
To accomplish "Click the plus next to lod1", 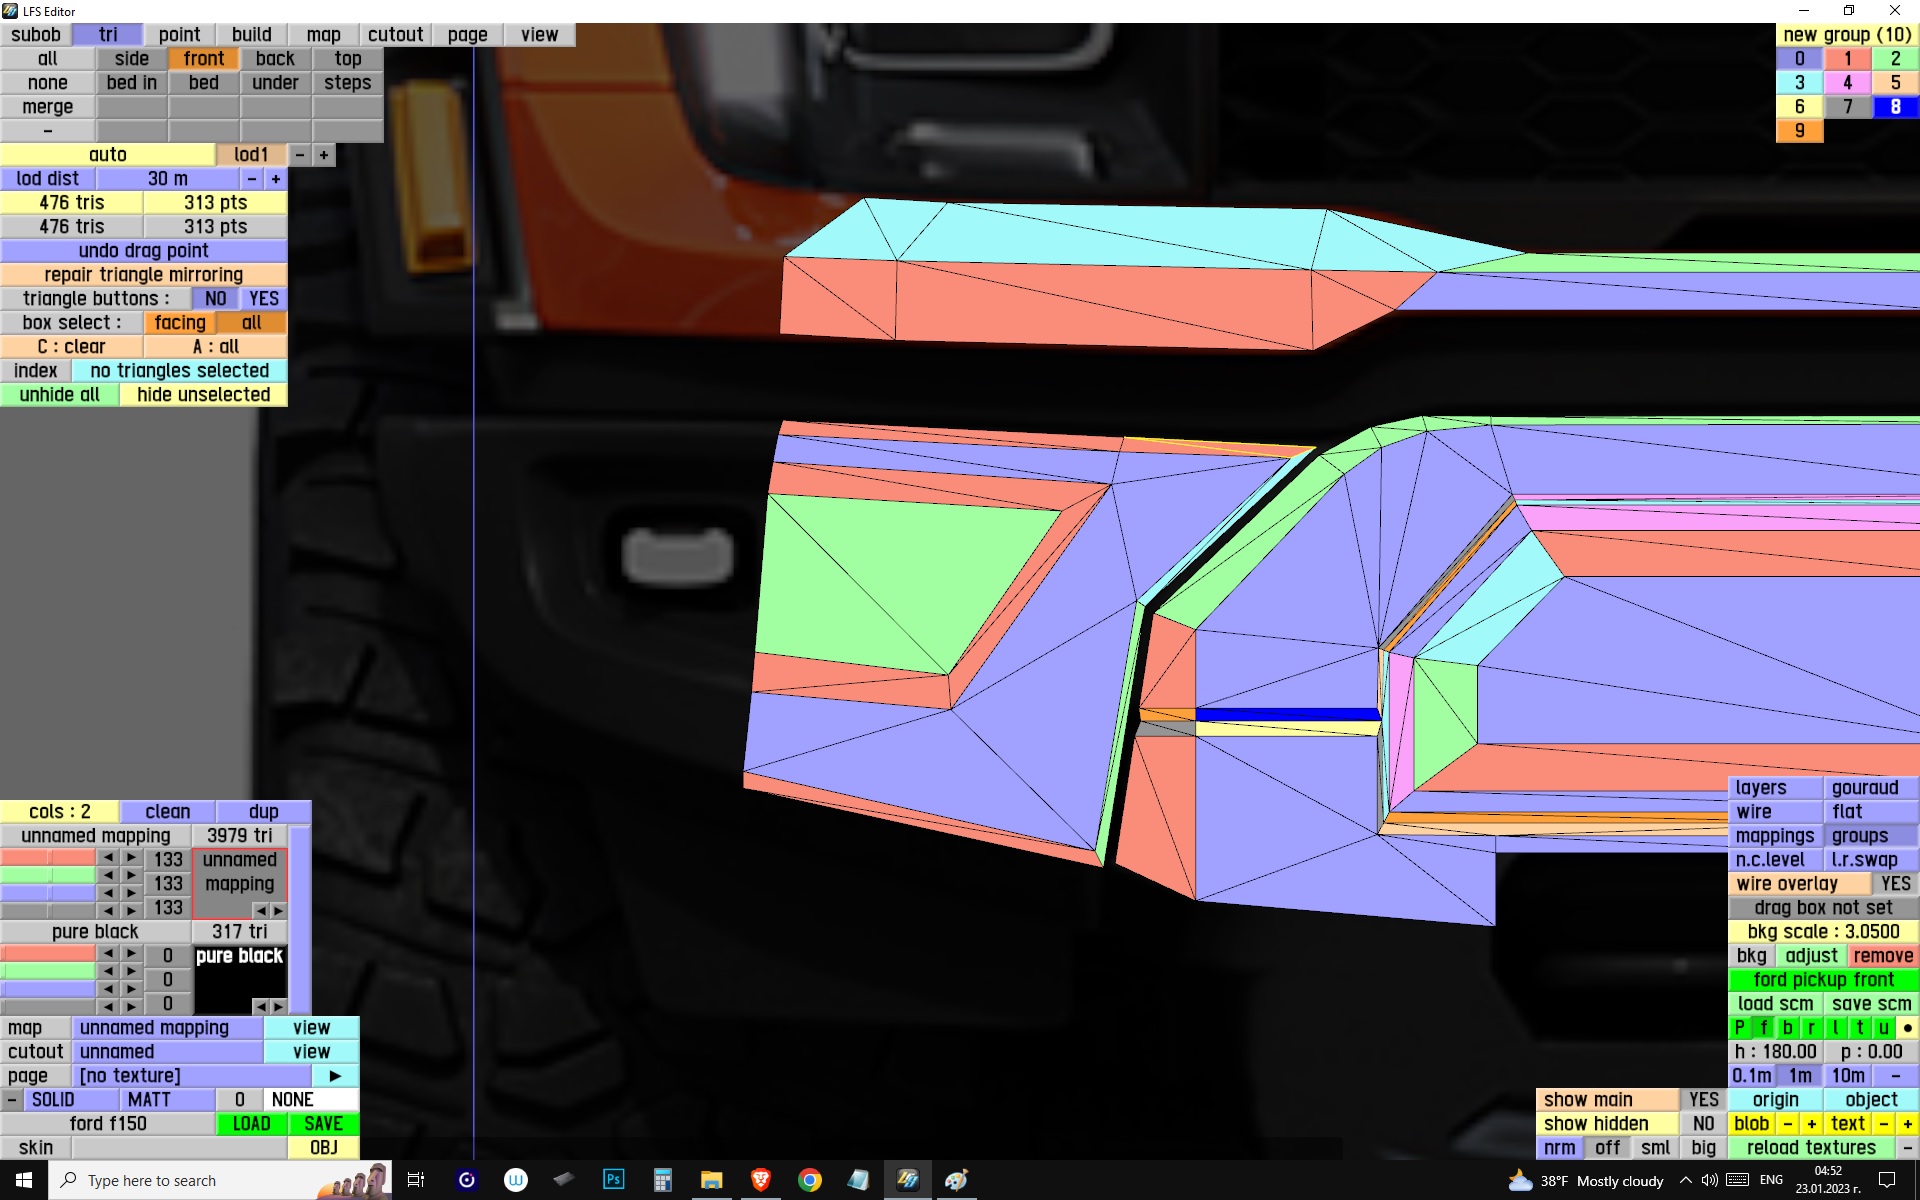I will [323, 155].
